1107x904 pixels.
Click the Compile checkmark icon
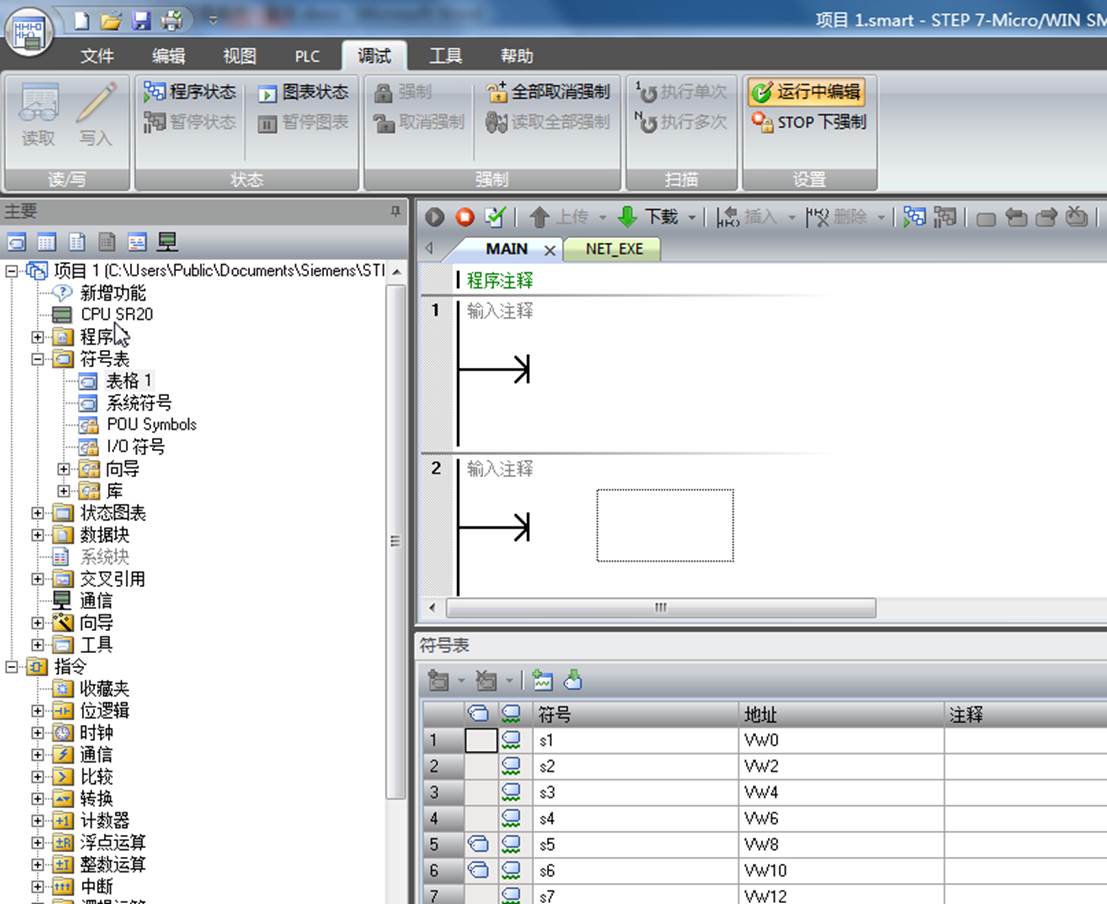coord(496,217)
